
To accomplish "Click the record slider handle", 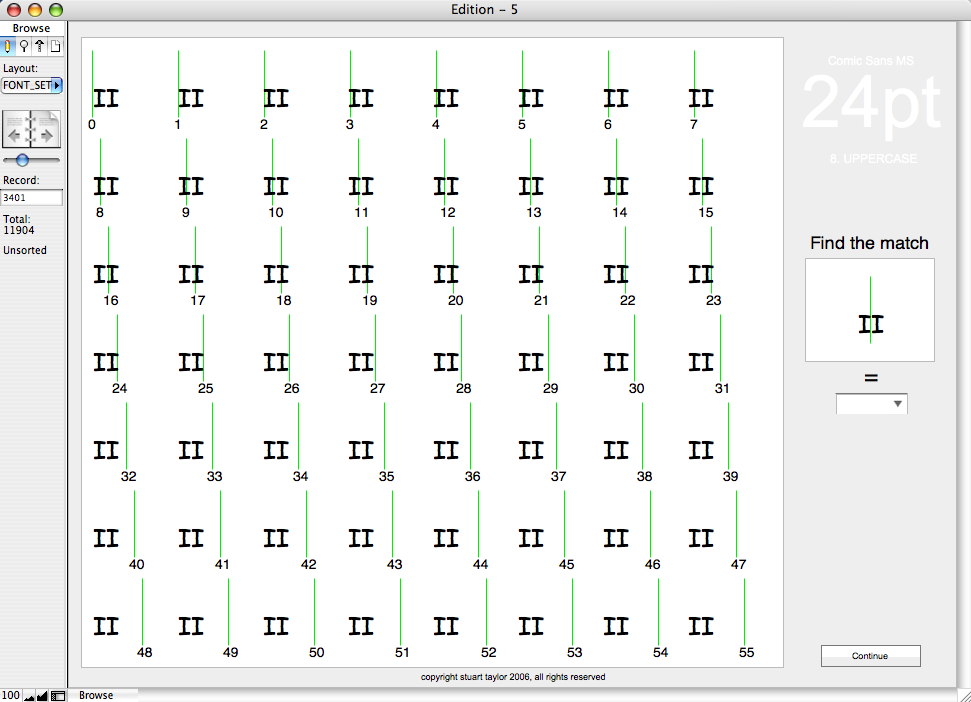I will click(x=22, y=160).
